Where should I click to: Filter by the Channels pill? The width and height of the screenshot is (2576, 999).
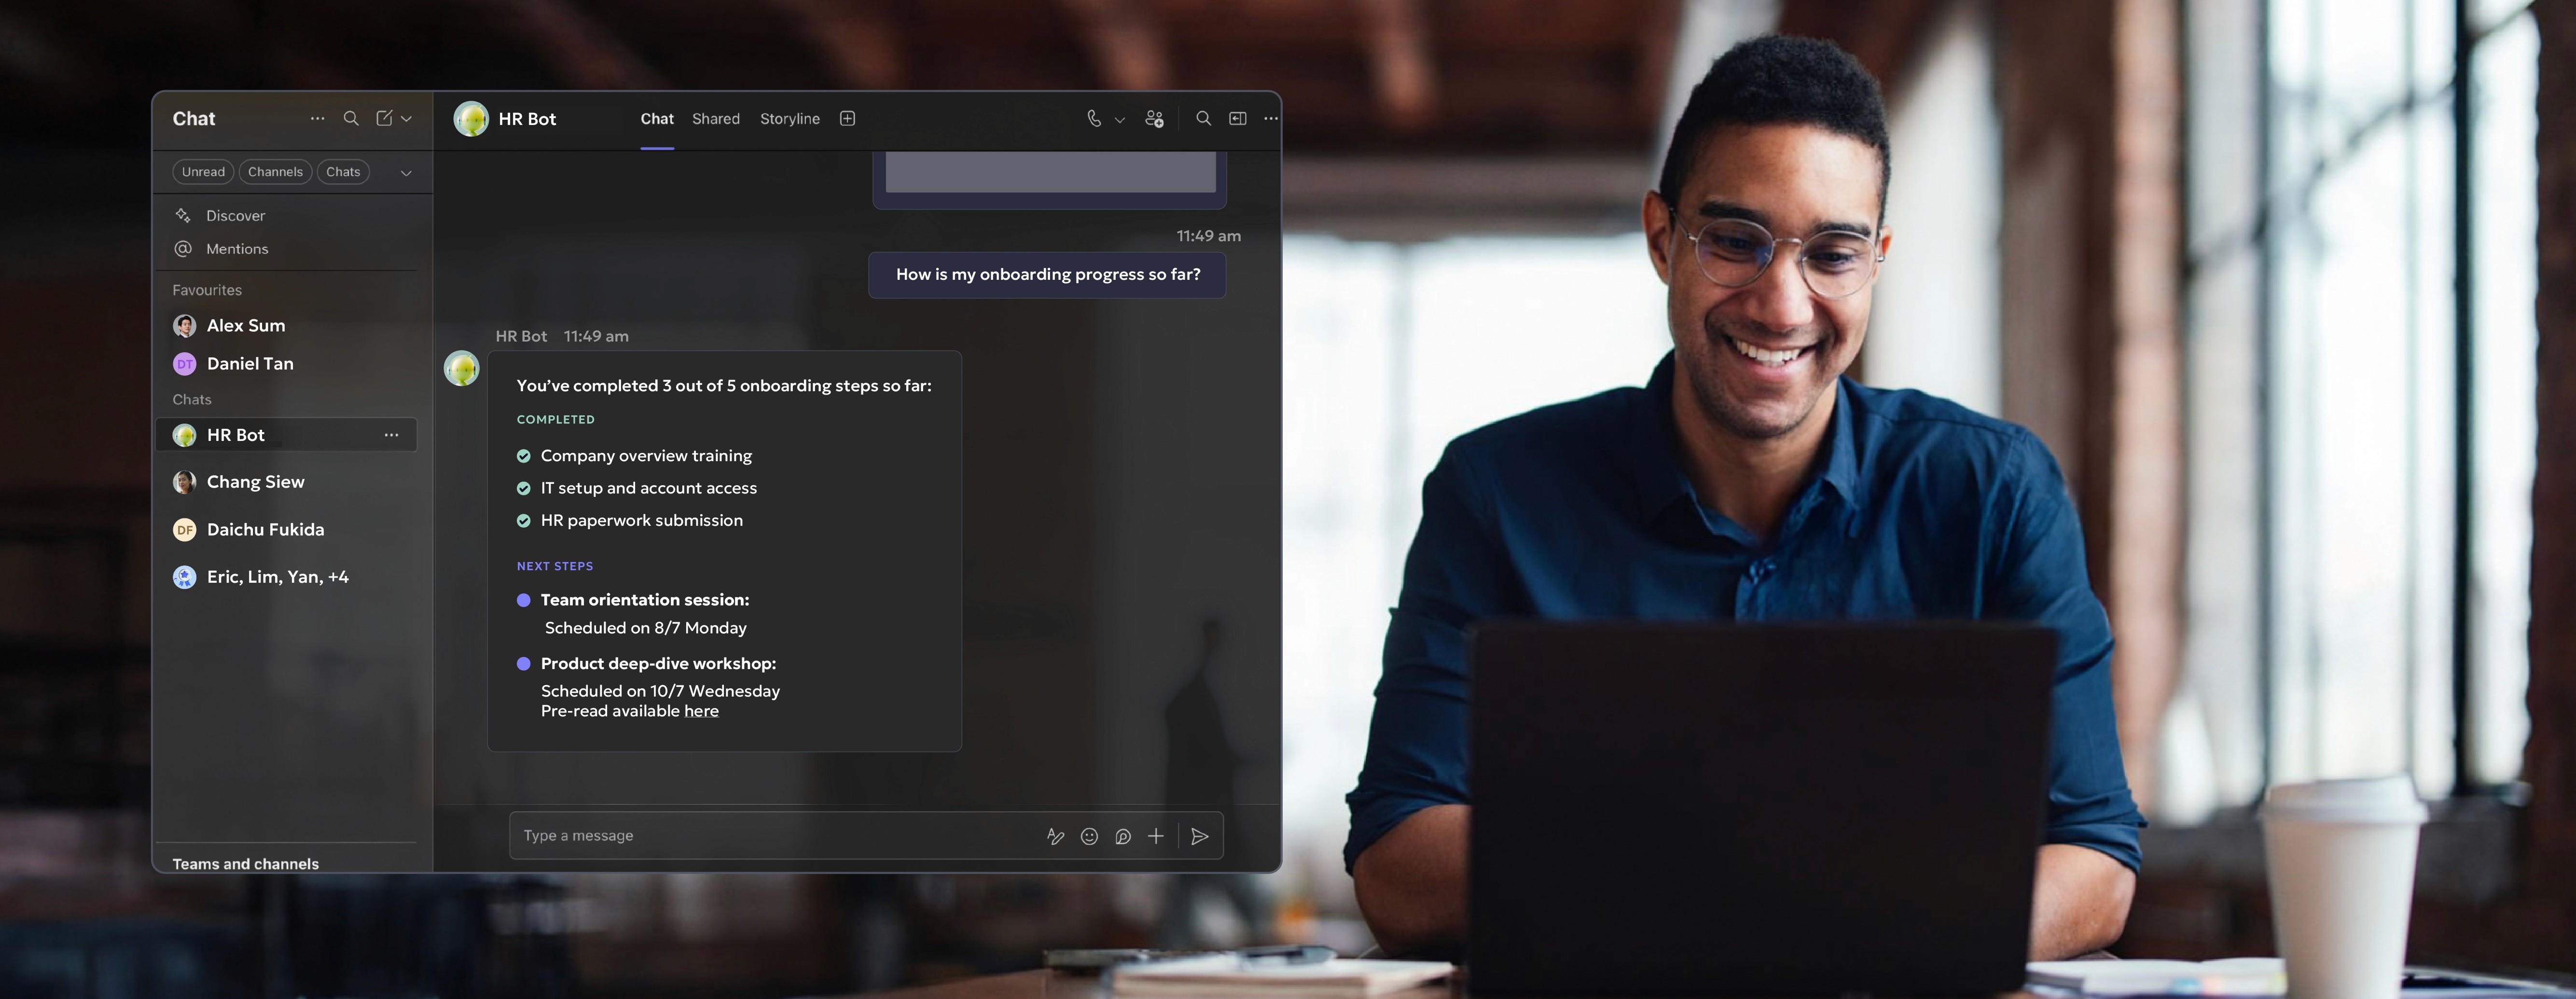[x=275, y=172]
